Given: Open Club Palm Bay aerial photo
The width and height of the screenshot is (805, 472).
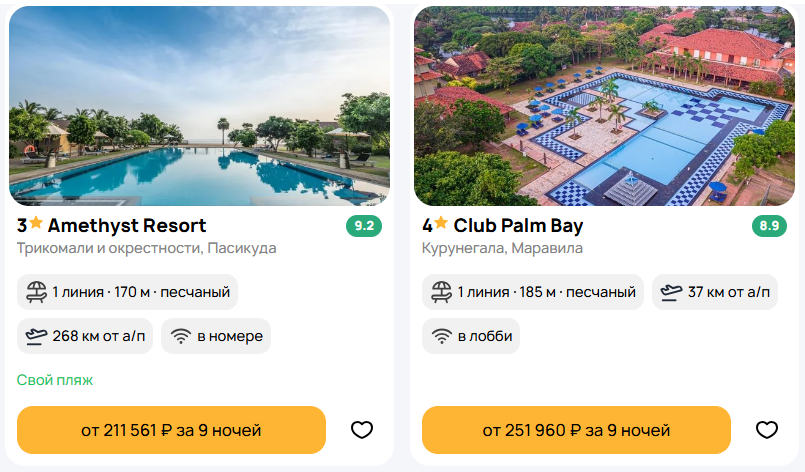Looking at the screenshot, I should (604, 105).
